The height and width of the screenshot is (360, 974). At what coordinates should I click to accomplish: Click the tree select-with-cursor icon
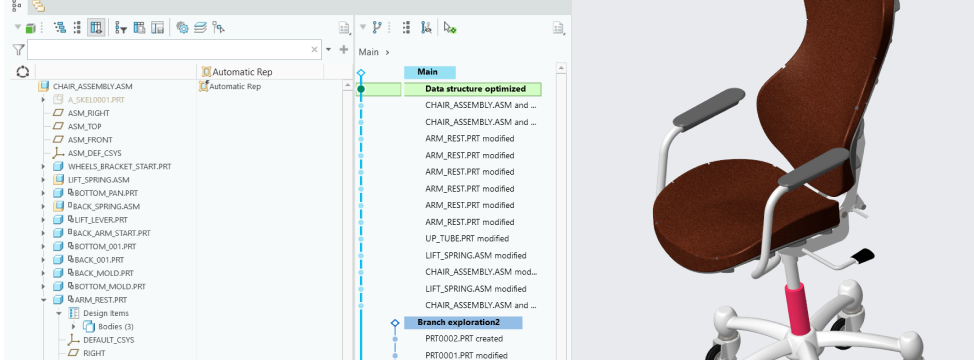click(x=218, y=28)
